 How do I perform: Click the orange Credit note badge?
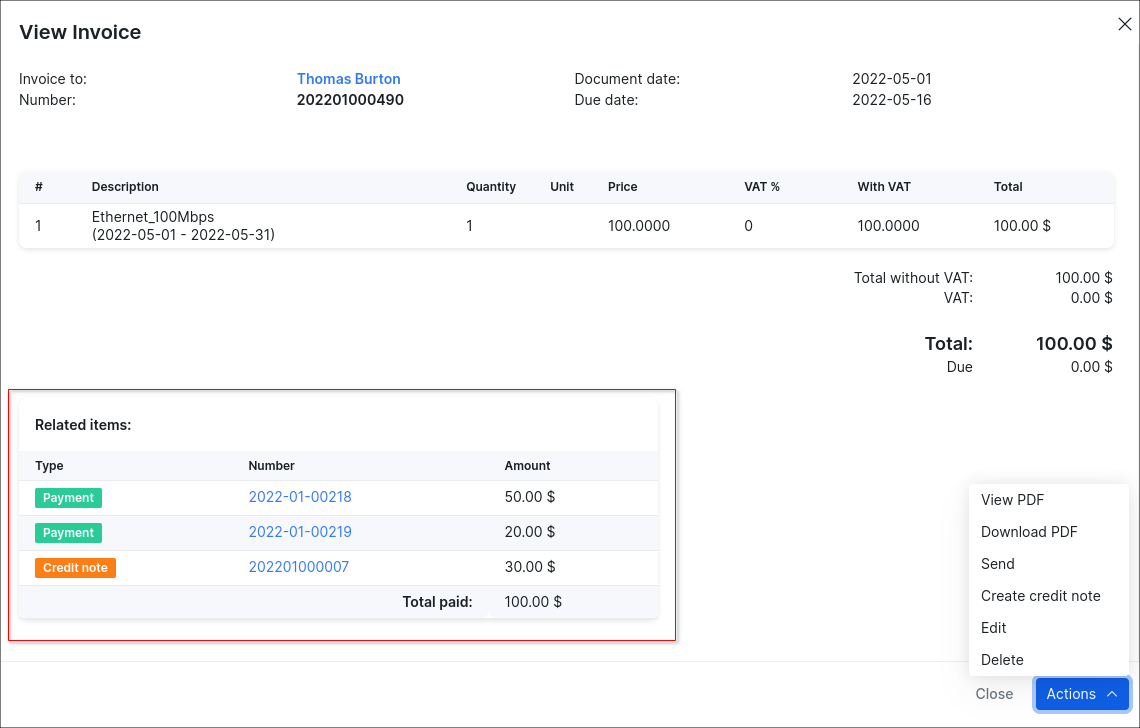point(75,568)
